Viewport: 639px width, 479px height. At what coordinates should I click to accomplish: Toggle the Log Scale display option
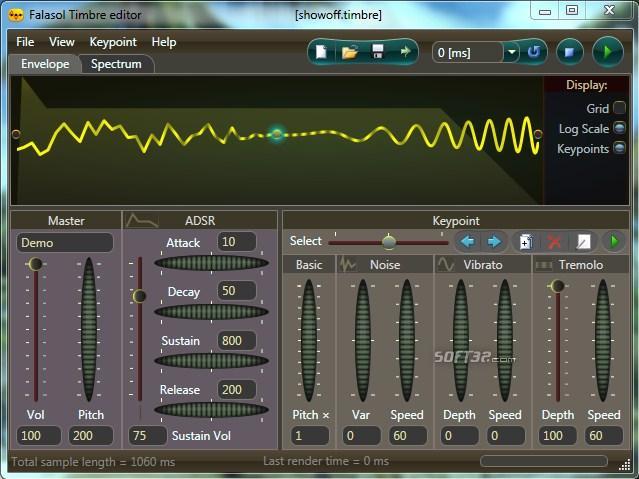coord(619,128)
